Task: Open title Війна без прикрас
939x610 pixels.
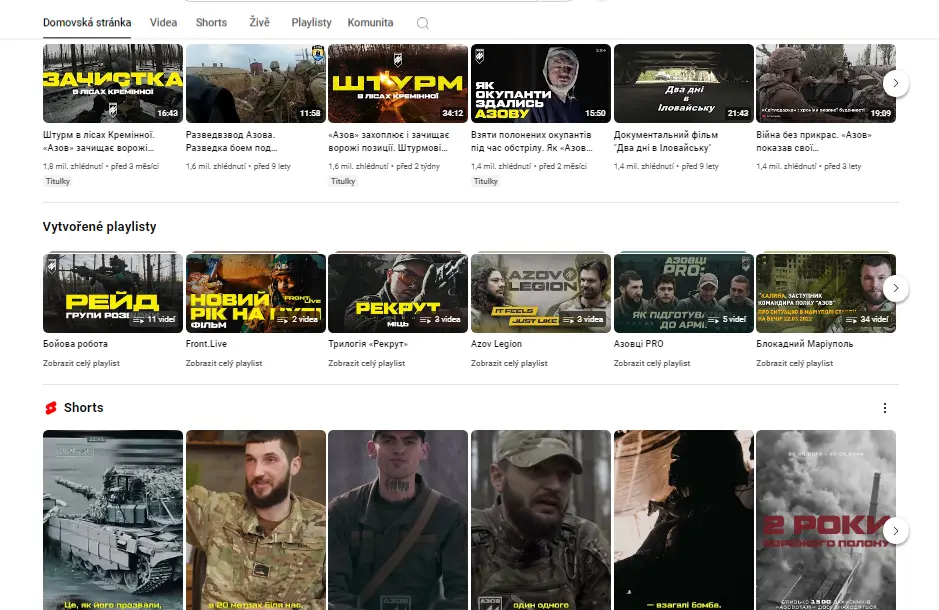Action: [x=814, y=141]
